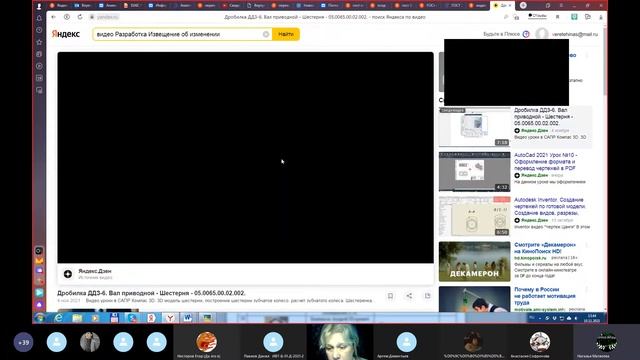This screenshot has width=640, height=360.
Task: Click the black video player area
Action: (245, 158)
